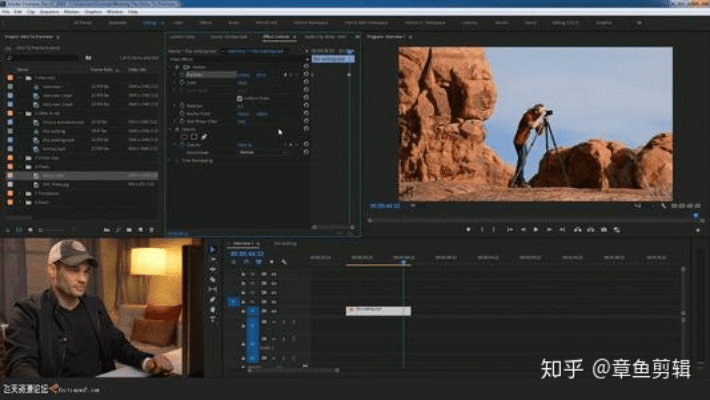
Task: Toggle the Position stopwatch animation
Action: click(x=184, y=74)
